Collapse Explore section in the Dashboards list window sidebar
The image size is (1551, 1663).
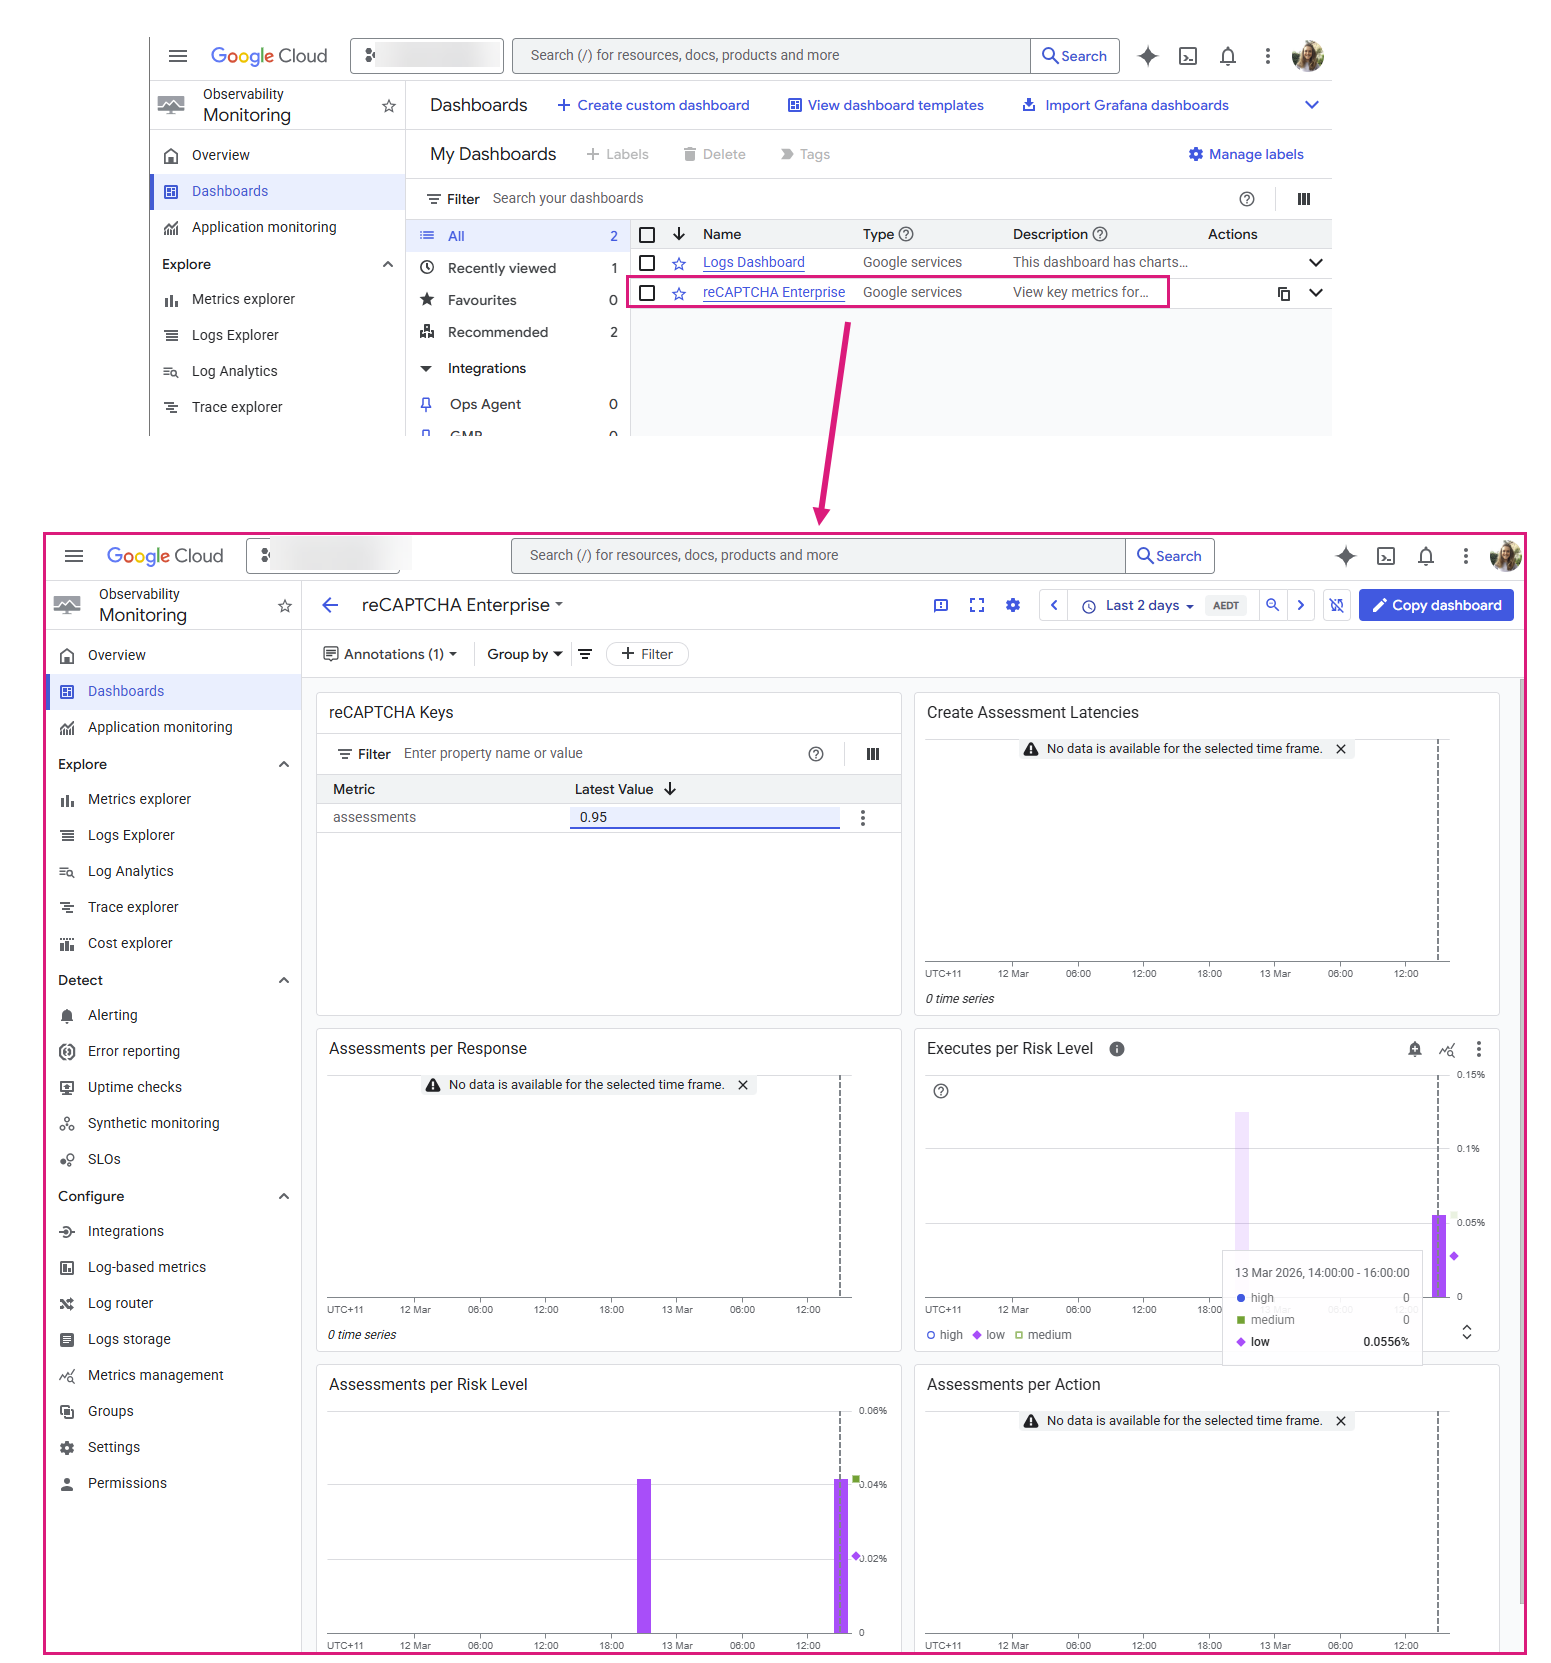[388, 265]
